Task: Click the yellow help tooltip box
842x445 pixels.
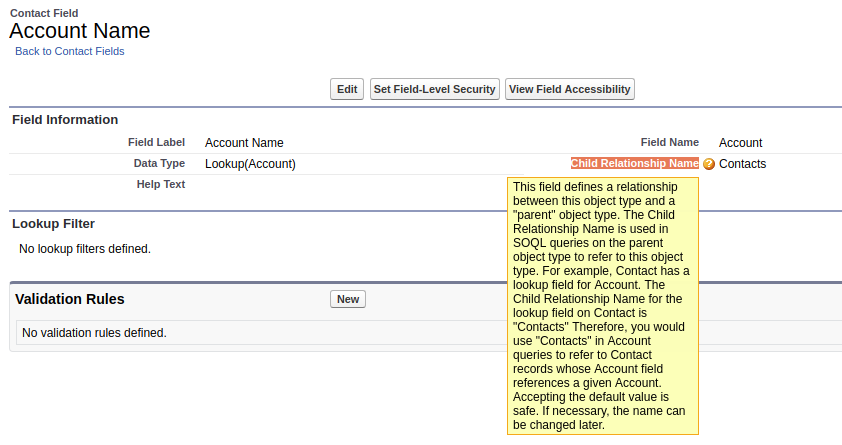Action: pyautogui.click(x=602, y=306)
